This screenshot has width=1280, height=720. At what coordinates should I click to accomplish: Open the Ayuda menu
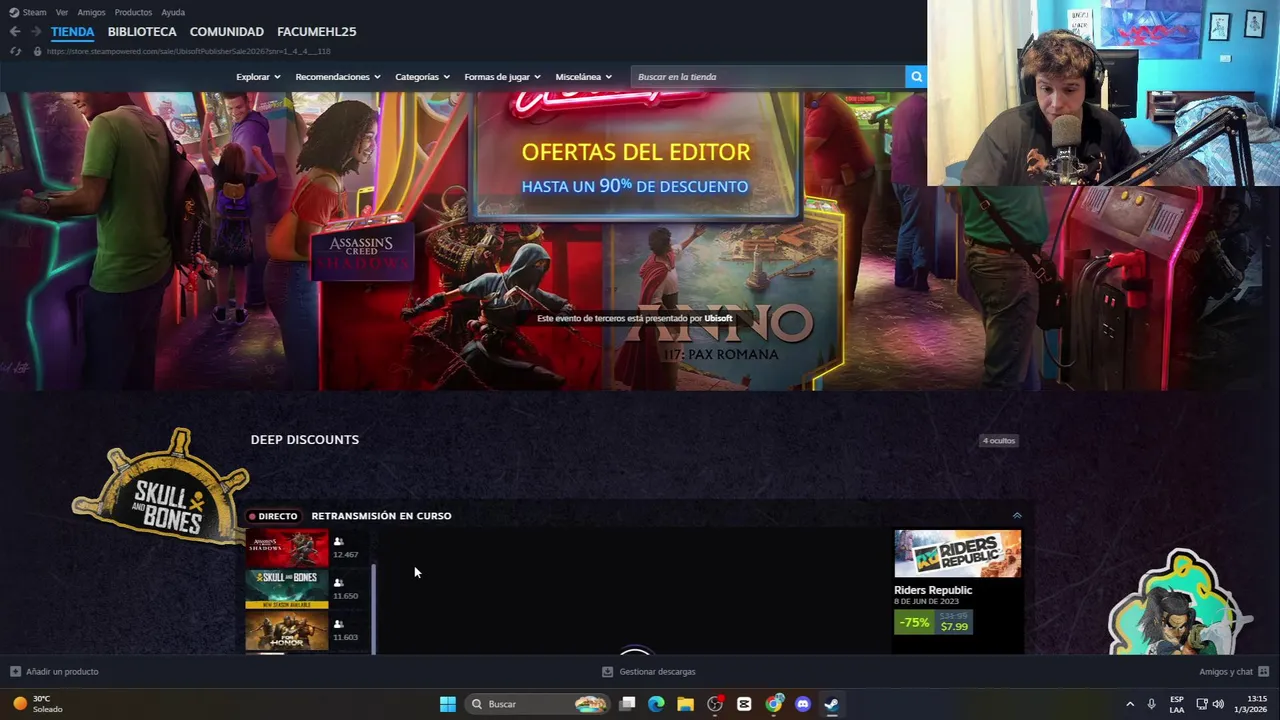tap(173, 12)
